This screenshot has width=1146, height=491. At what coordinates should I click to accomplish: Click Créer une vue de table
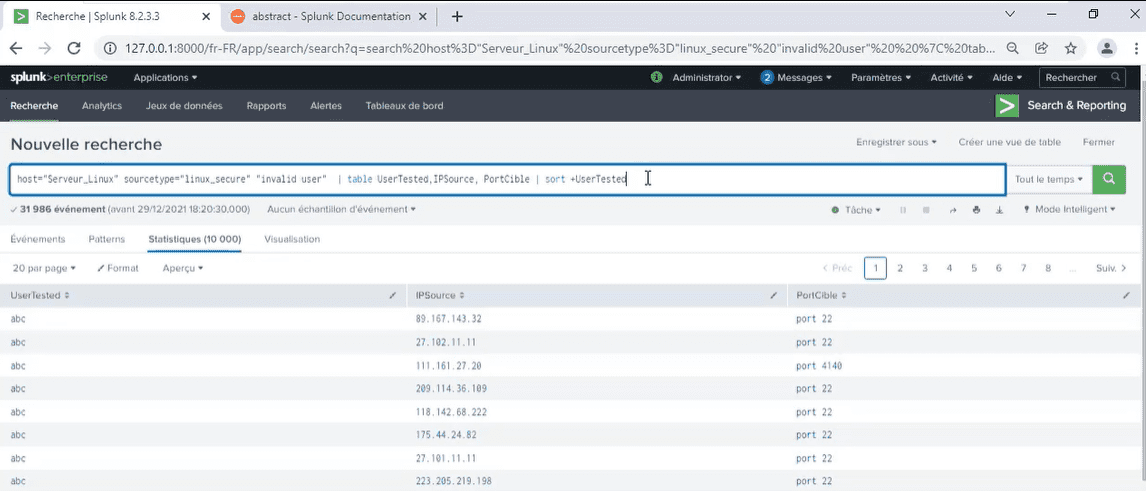point(1009,142)
